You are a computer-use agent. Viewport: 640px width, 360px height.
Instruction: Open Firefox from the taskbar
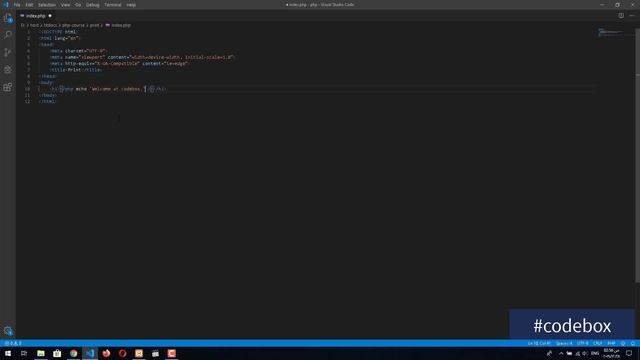(x=106, y=353)
